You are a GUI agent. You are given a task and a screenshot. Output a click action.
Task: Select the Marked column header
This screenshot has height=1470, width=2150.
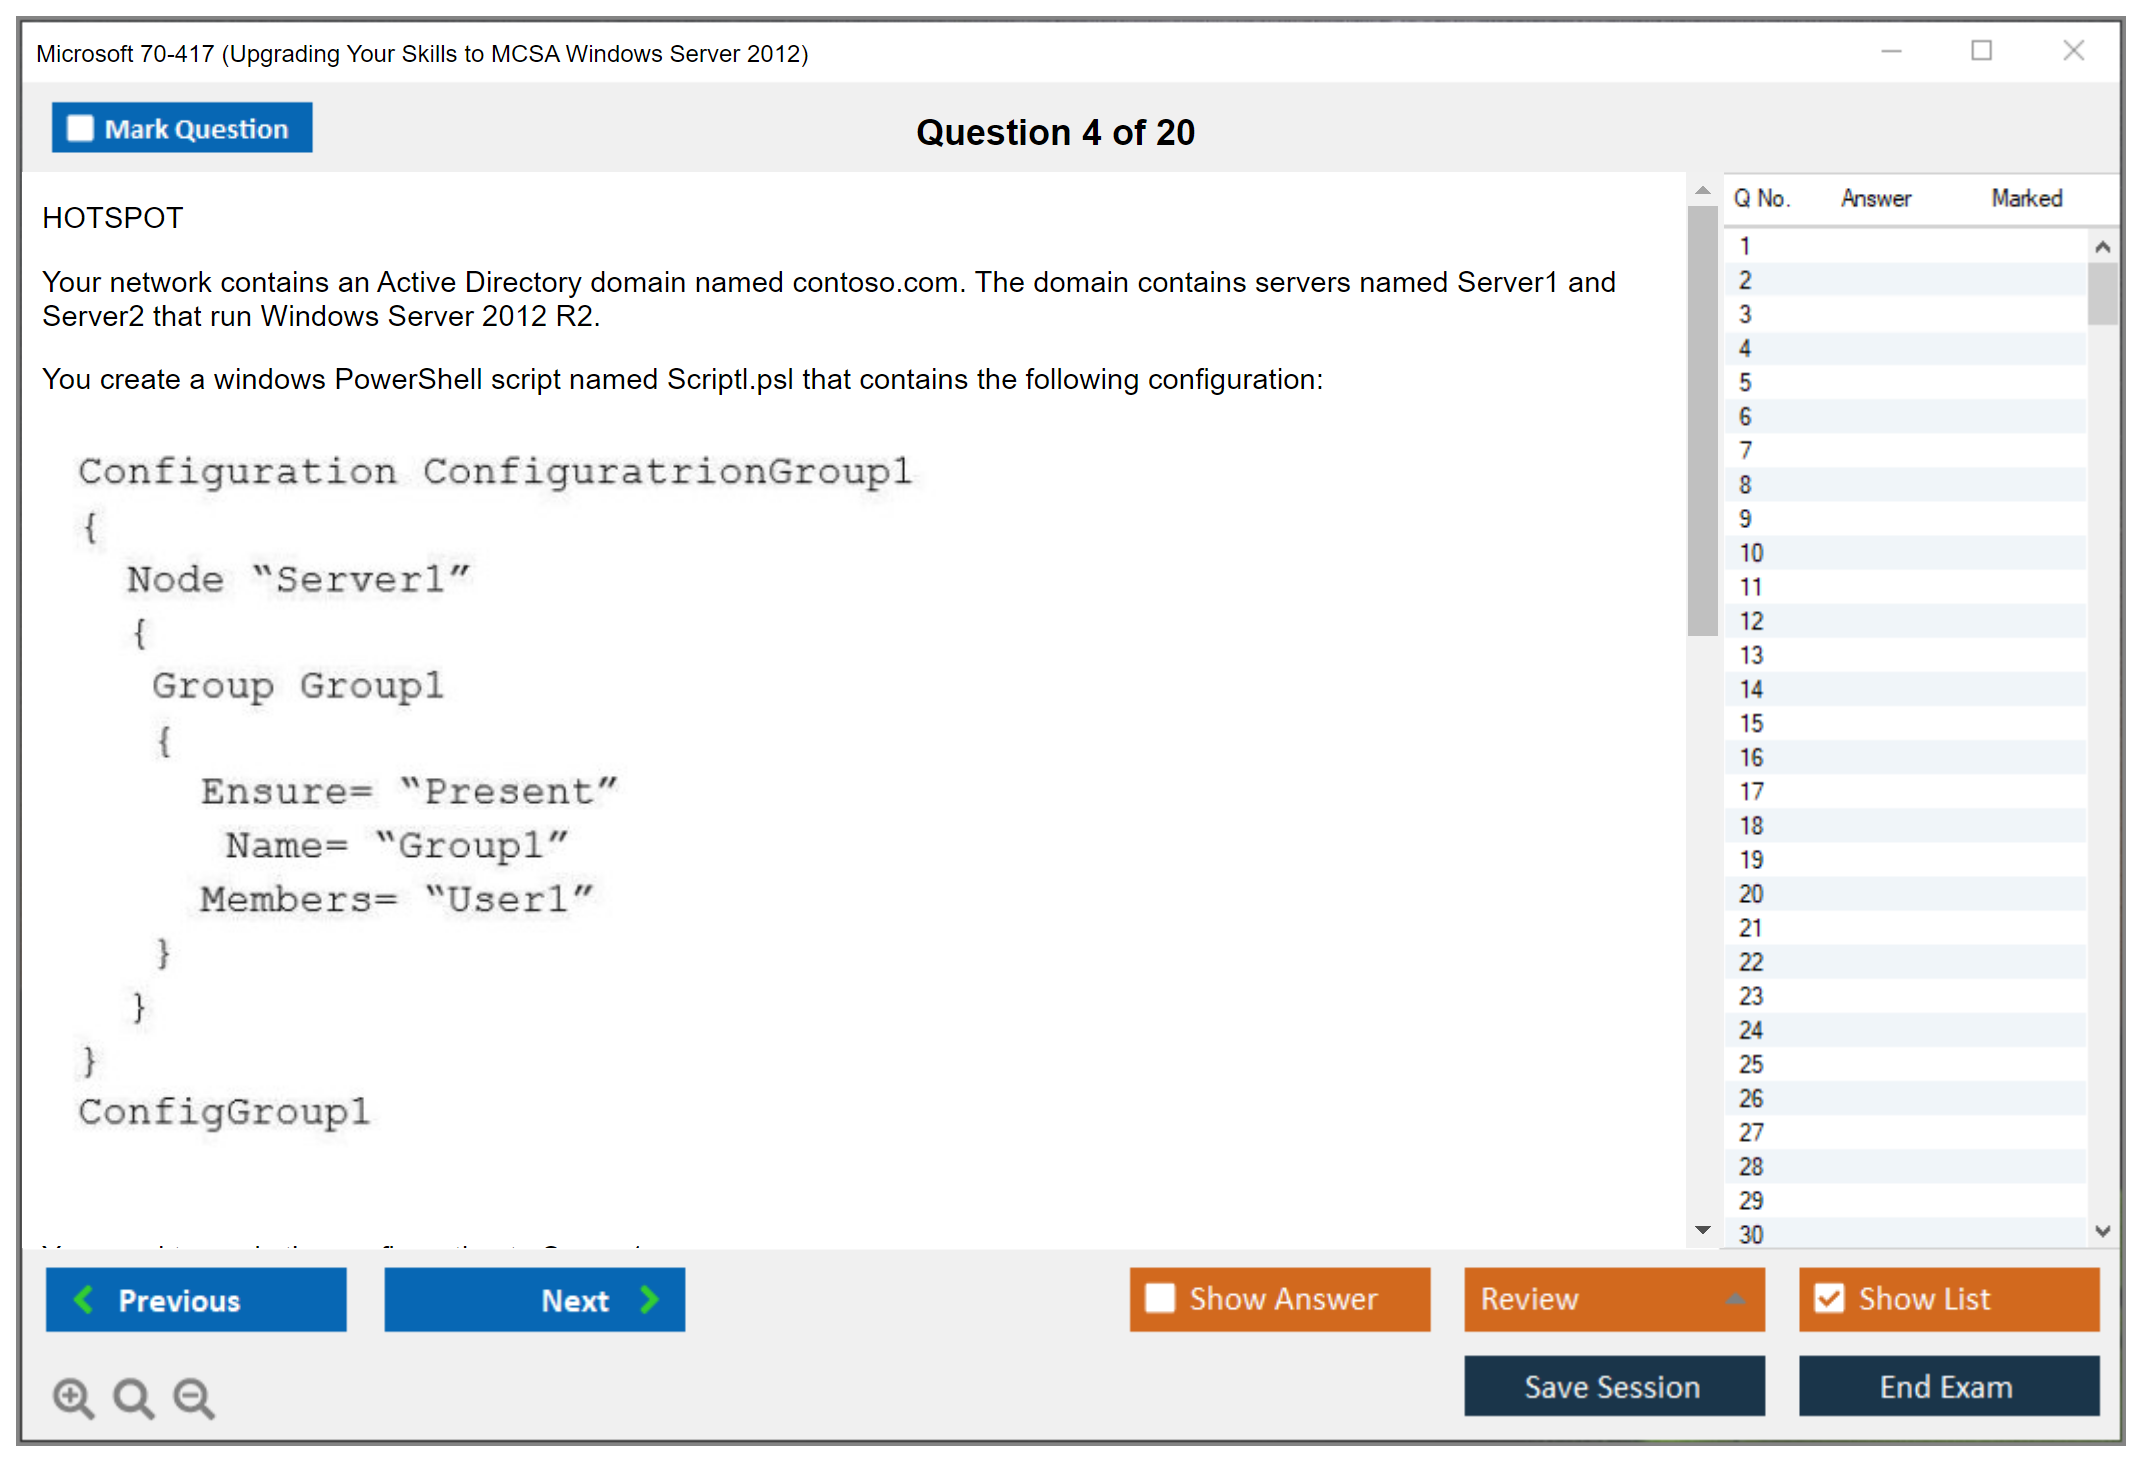pos(2026,198)
